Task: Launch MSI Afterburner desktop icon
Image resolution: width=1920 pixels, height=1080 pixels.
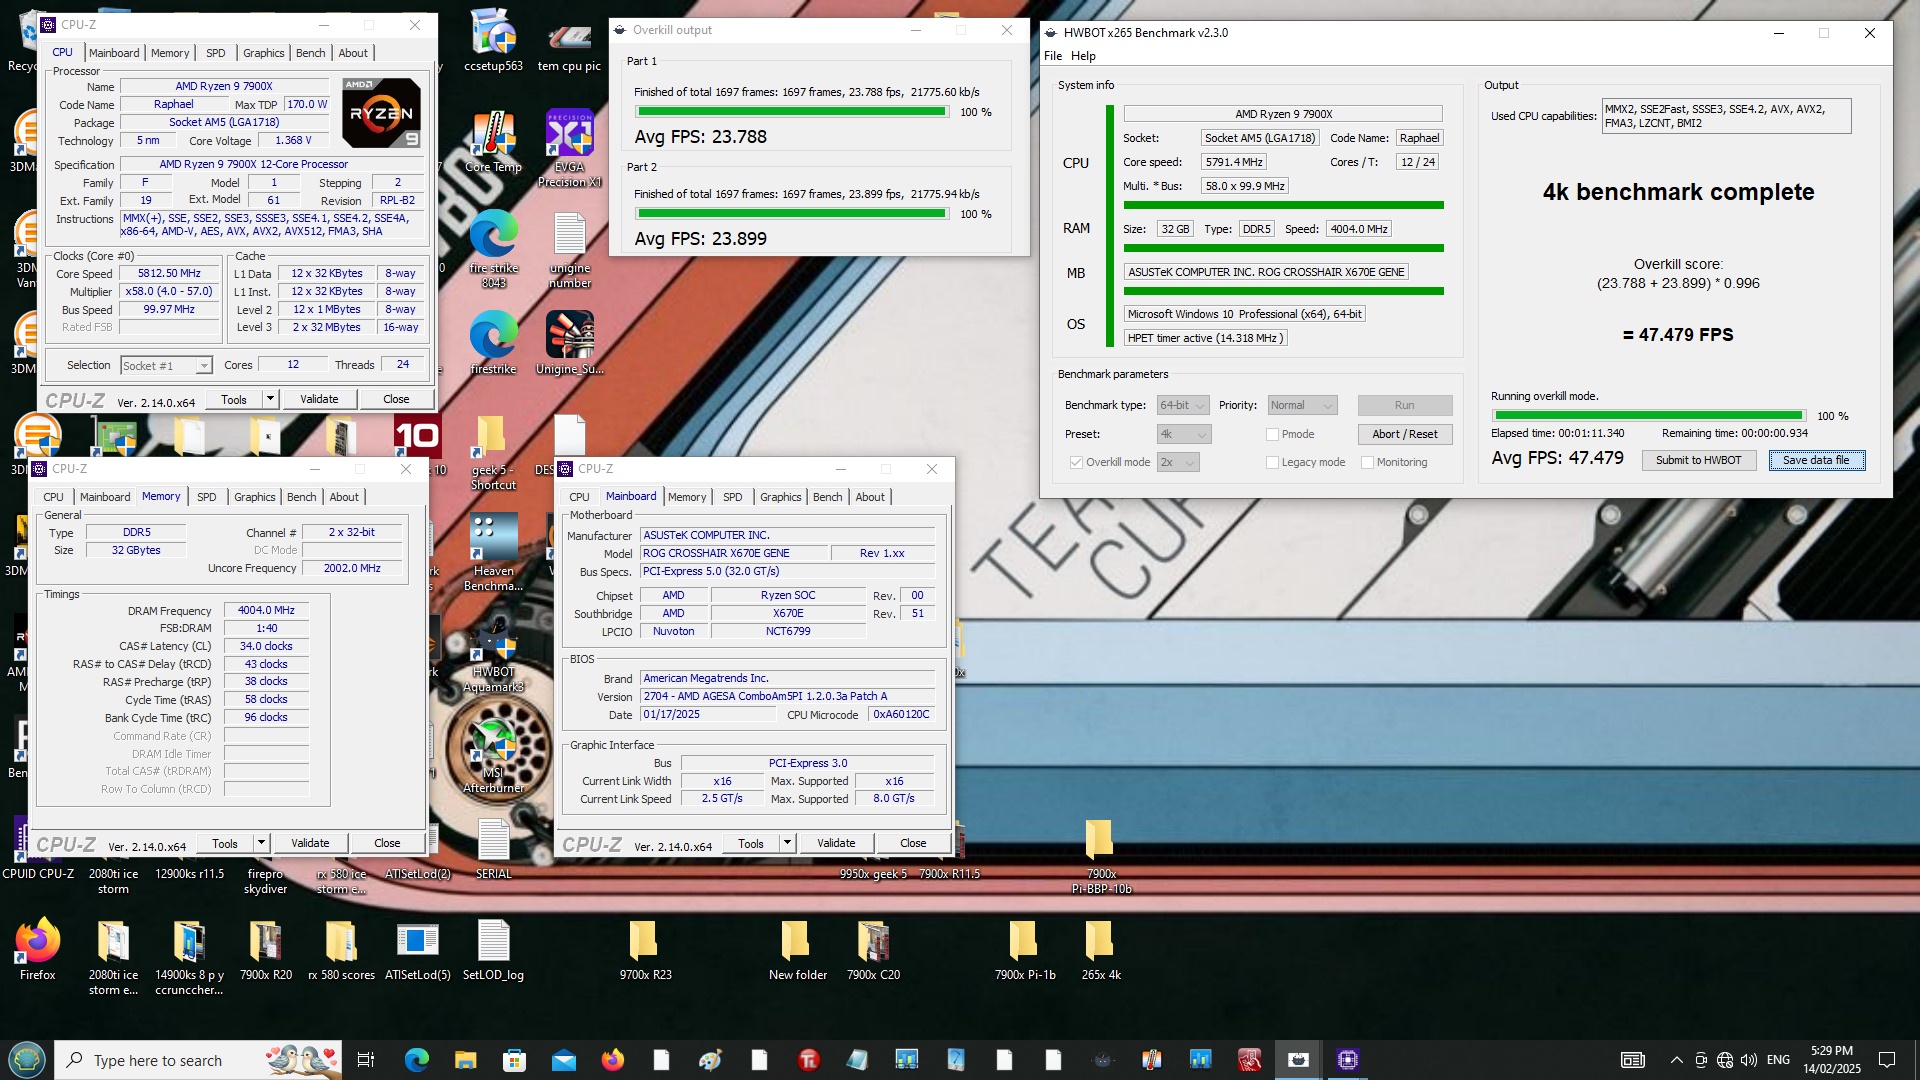Action: coord(493,756)
